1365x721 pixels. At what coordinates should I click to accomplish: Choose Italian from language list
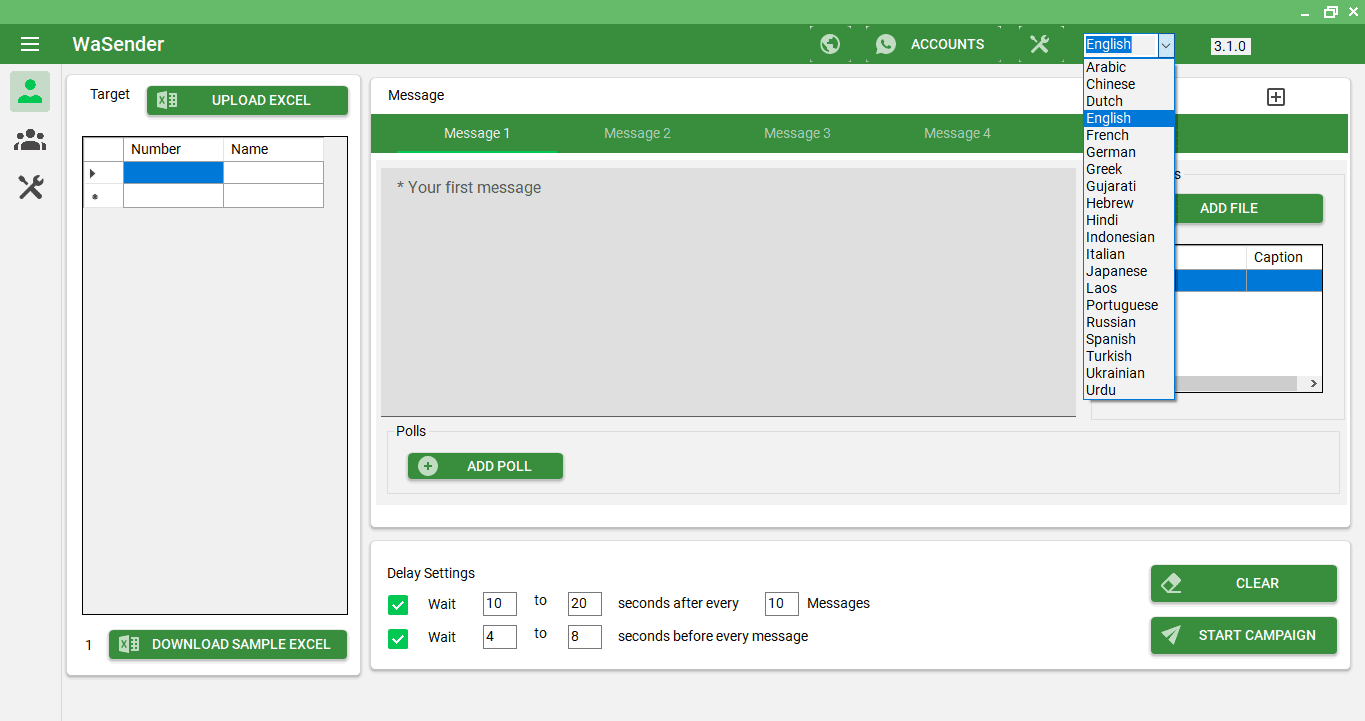[x=1129, y=254]
